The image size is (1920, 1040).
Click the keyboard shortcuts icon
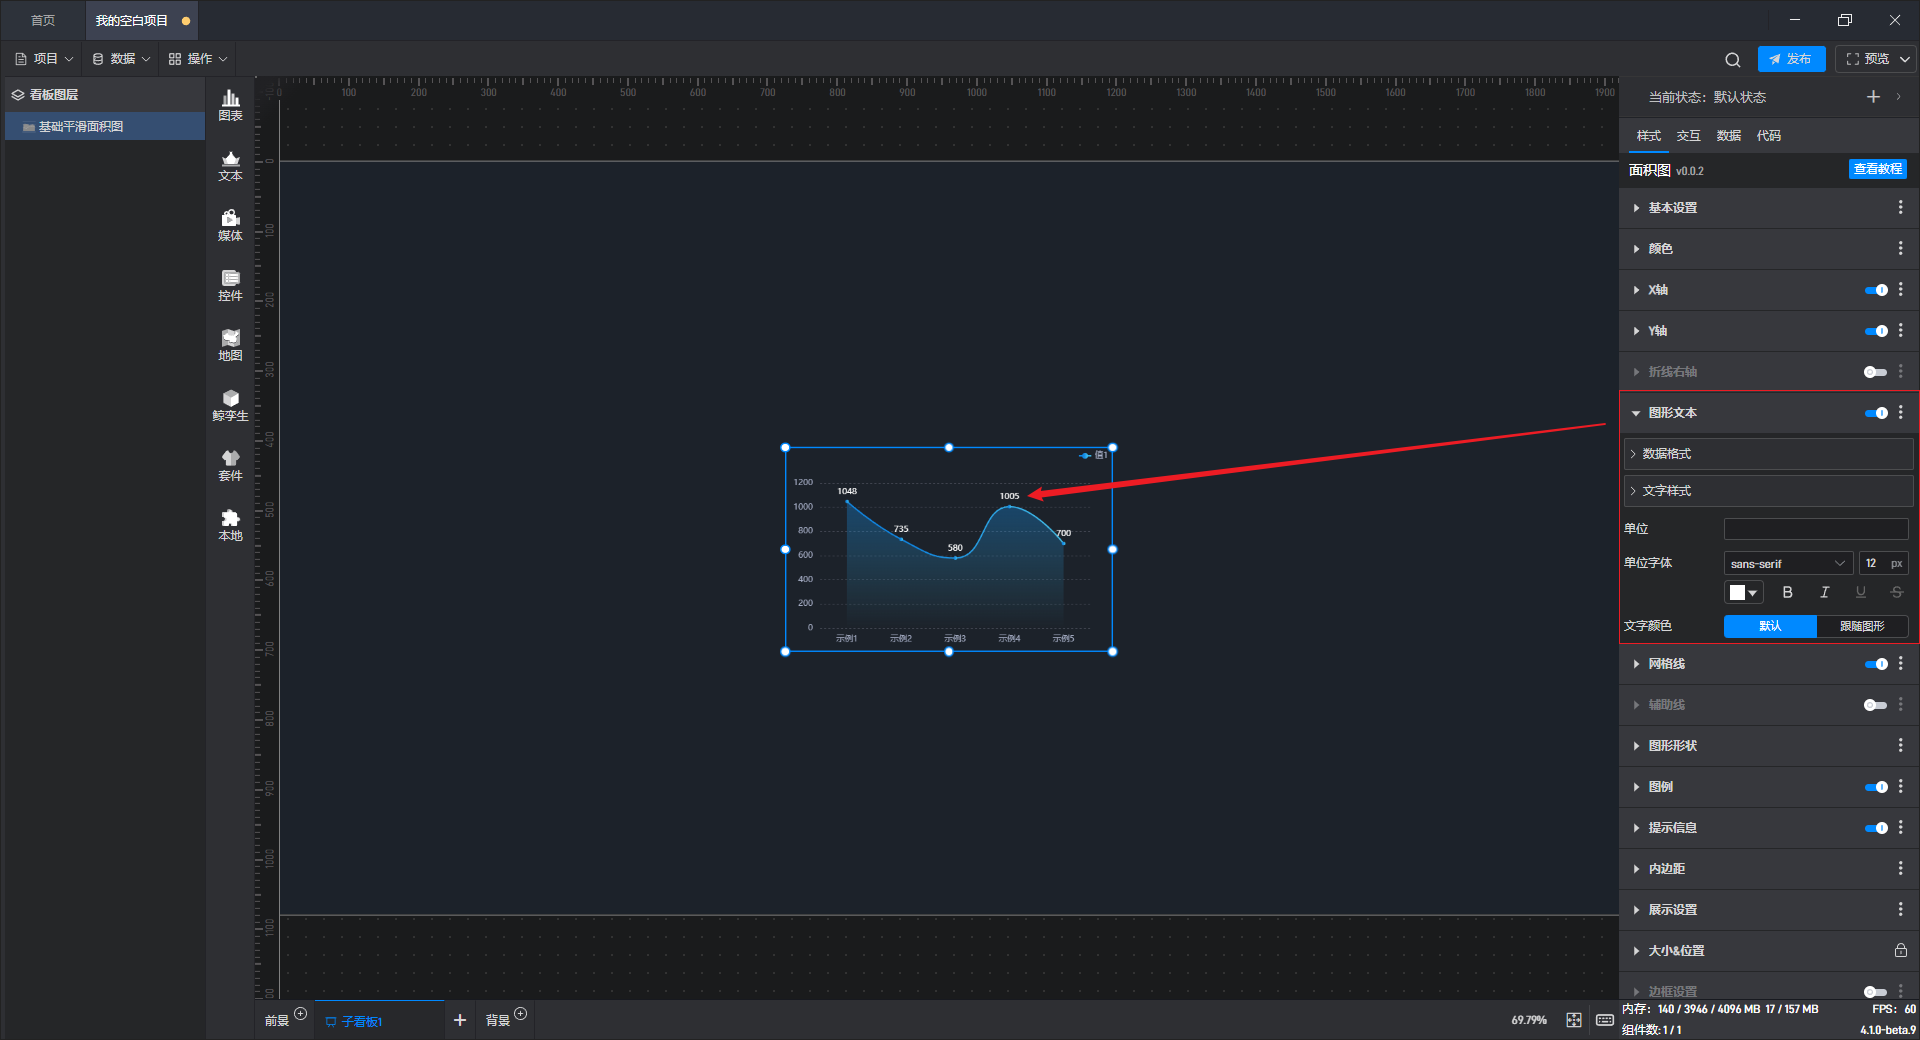pyautogui.click(x=1604, y=1020)
